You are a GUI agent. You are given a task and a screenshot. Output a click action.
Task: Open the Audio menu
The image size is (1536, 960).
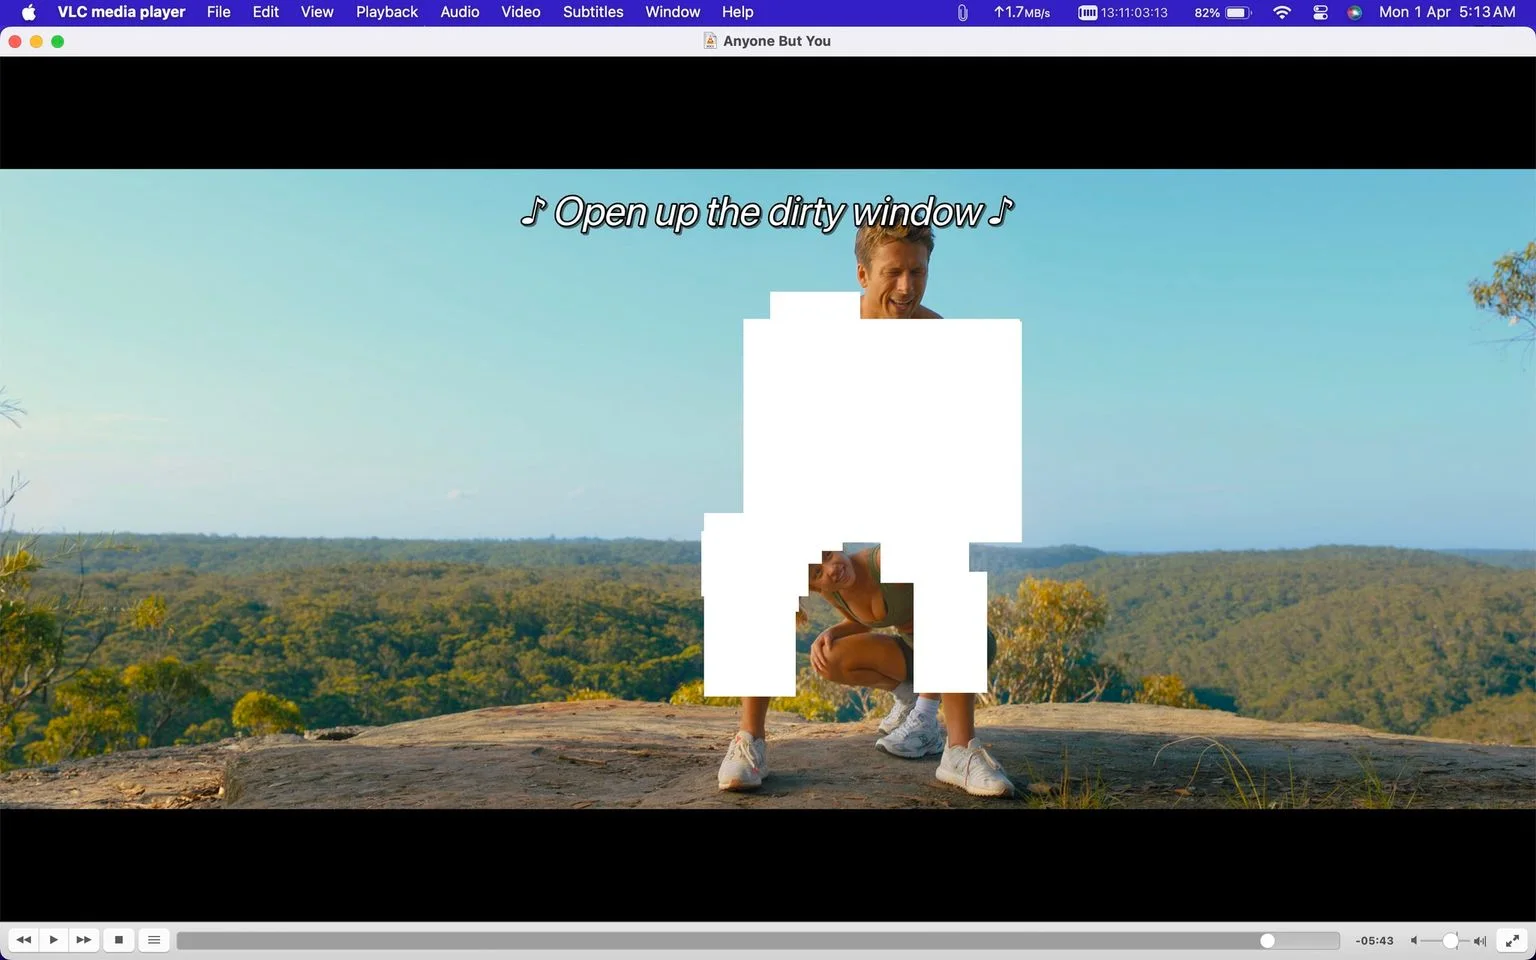pos(460,12)
